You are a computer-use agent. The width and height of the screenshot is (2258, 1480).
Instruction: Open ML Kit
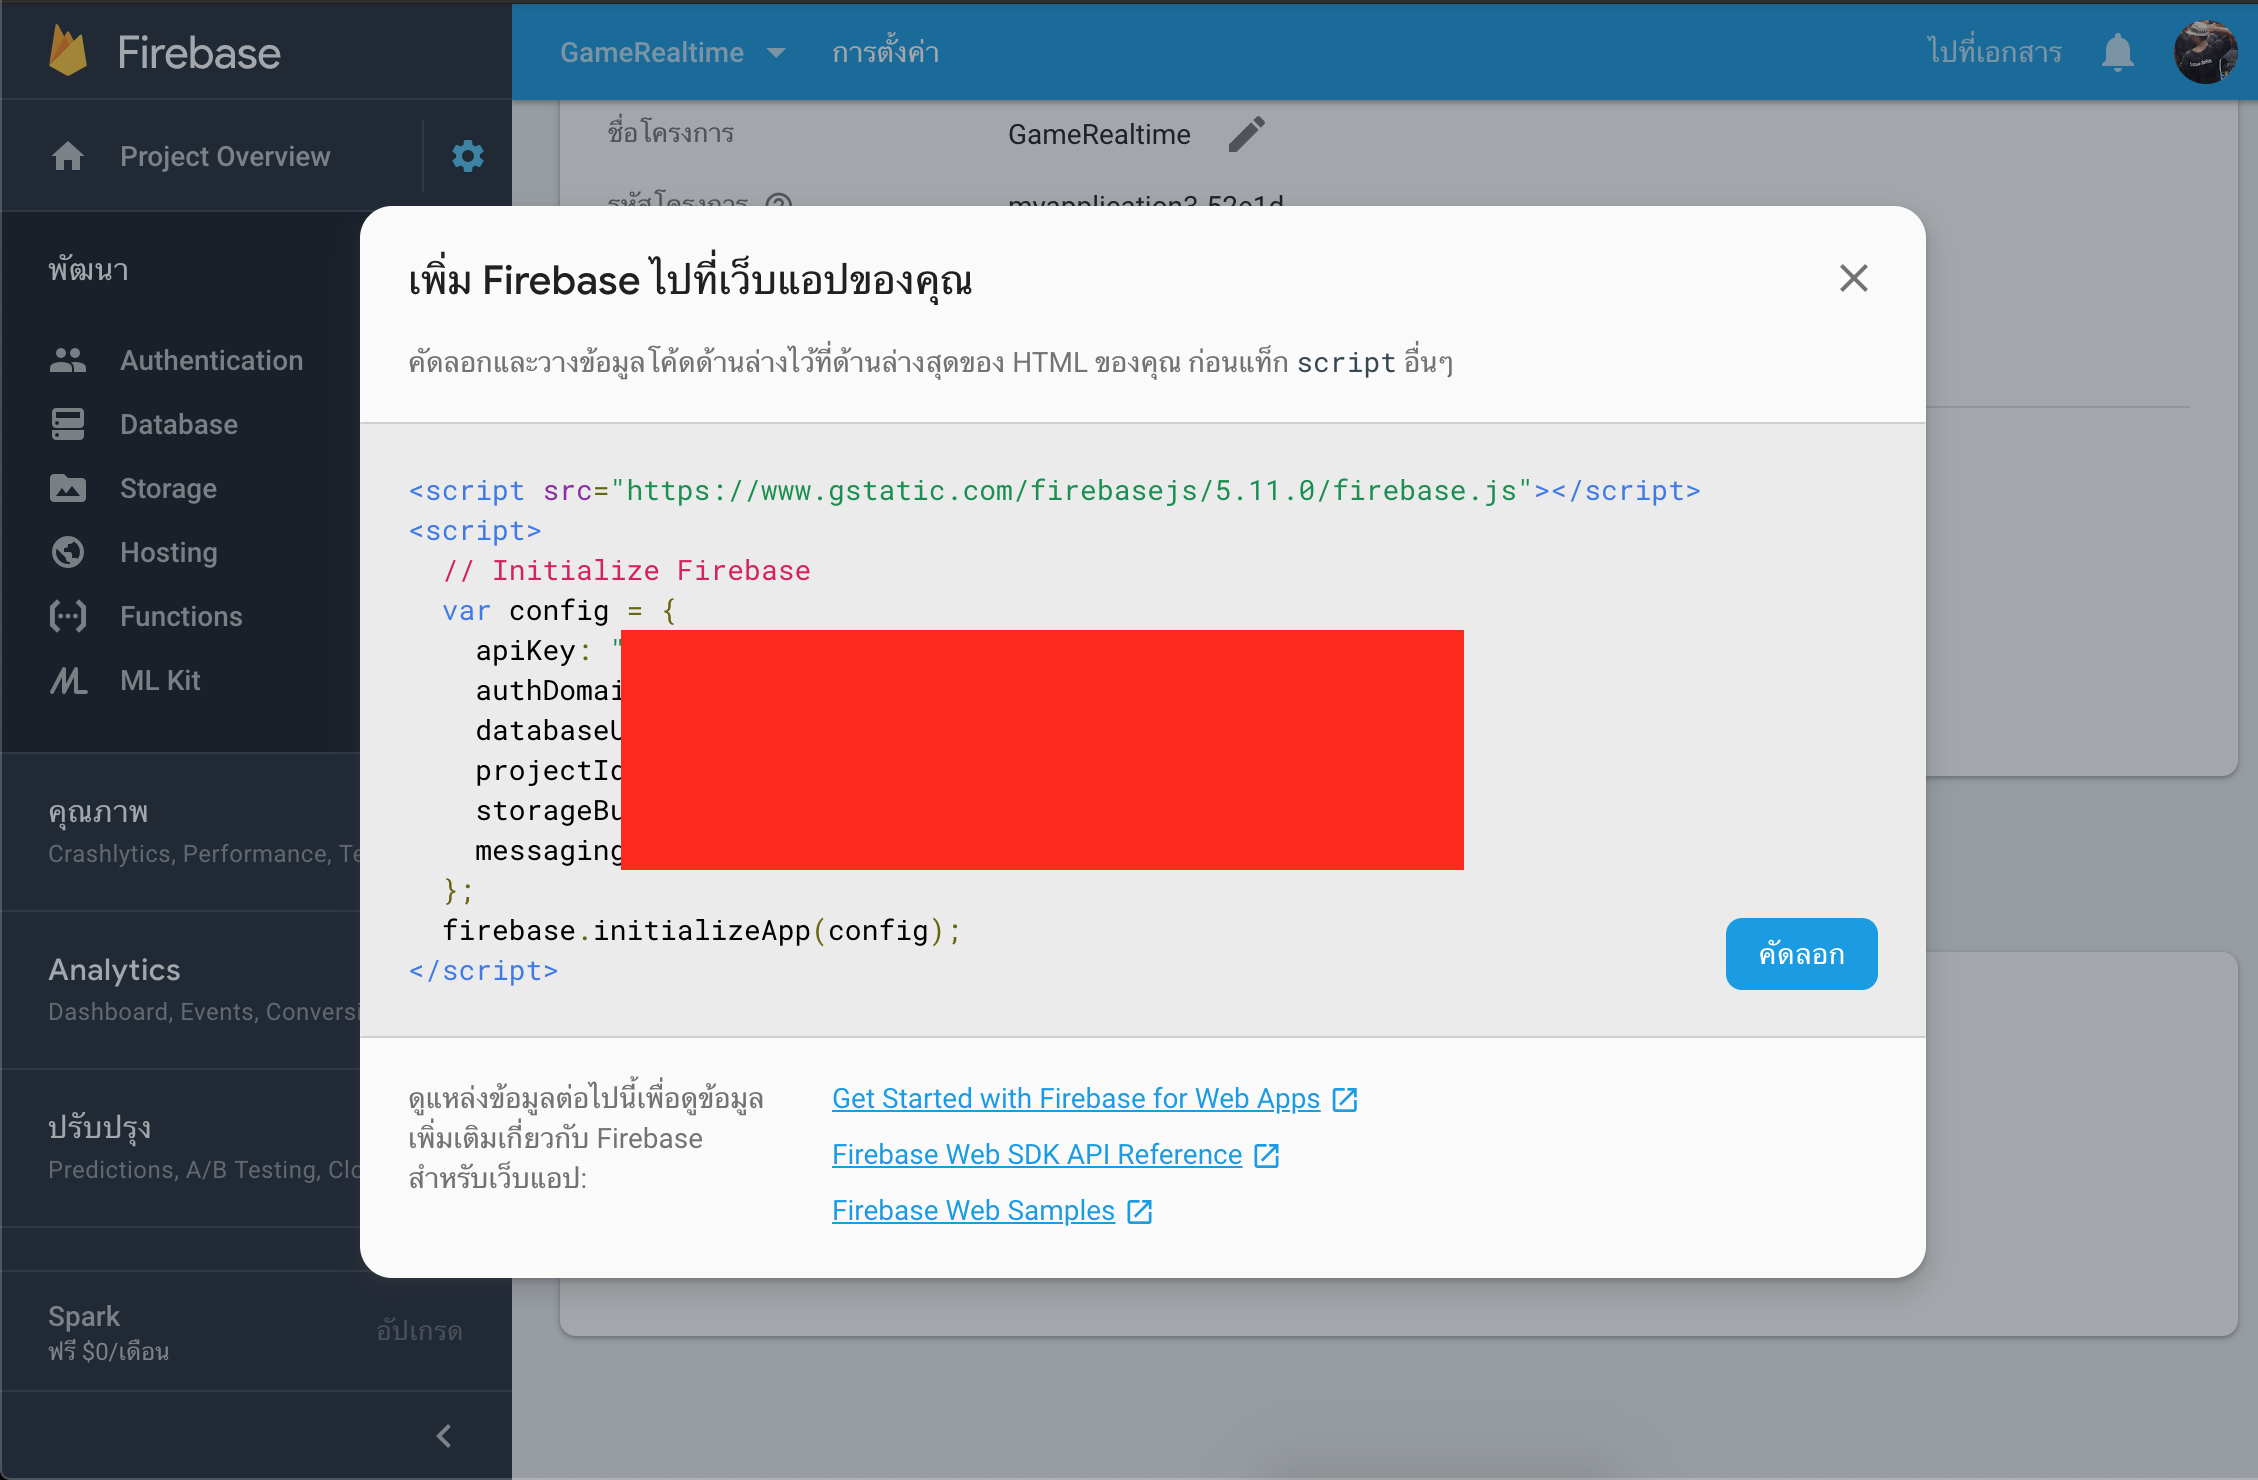pyautogui.click(x=159, y=680)
